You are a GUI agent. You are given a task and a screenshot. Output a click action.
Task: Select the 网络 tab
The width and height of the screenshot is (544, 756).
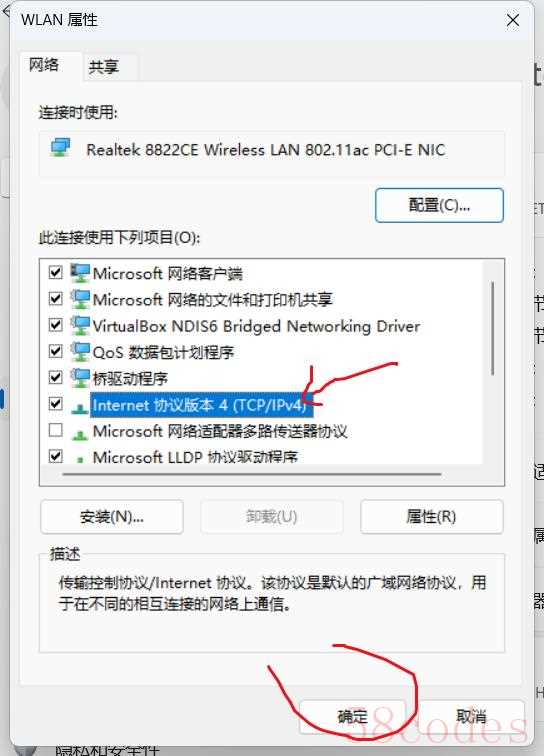coord(44,65)
